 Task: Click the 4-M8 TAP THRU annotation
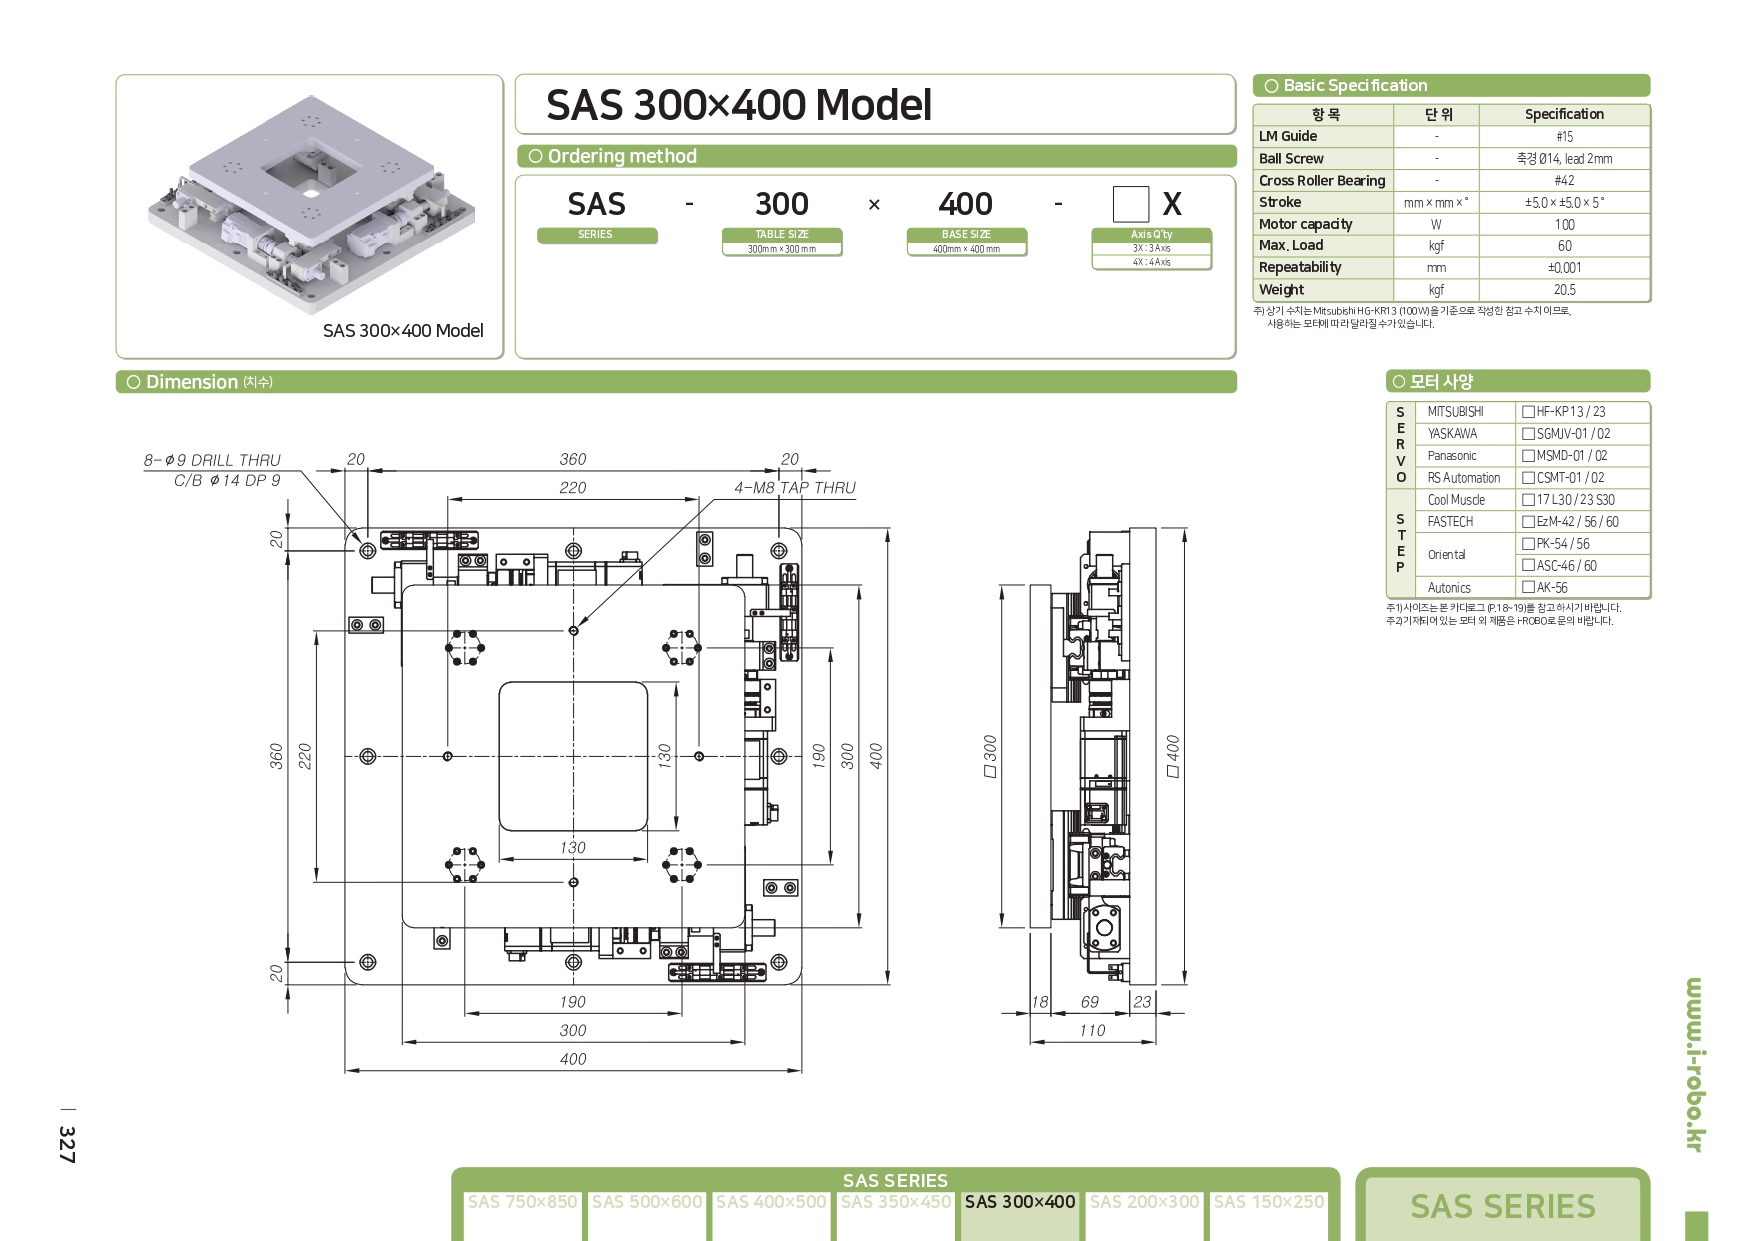point(795,488)
